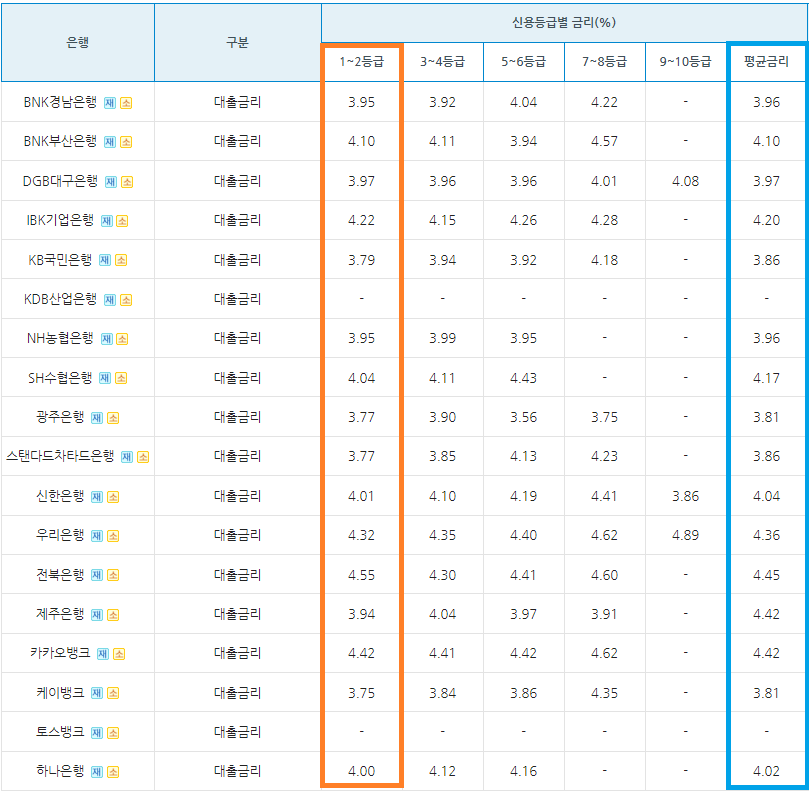809x791 pixels.
Task: Select the 소 icon for 제주은행
Action: (113, 615)
